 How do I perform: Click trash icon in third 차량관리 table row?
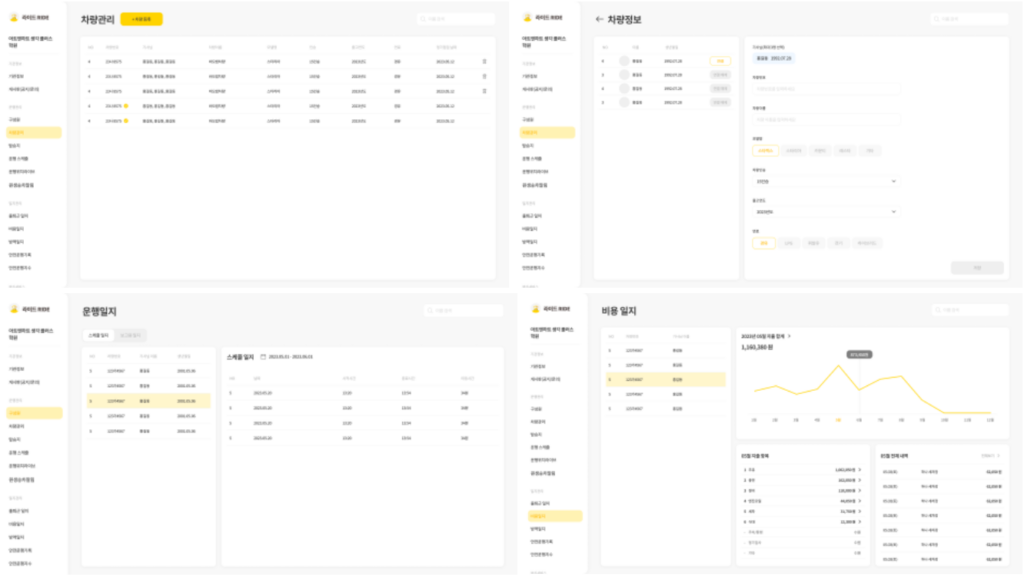(x=484, y=90)
